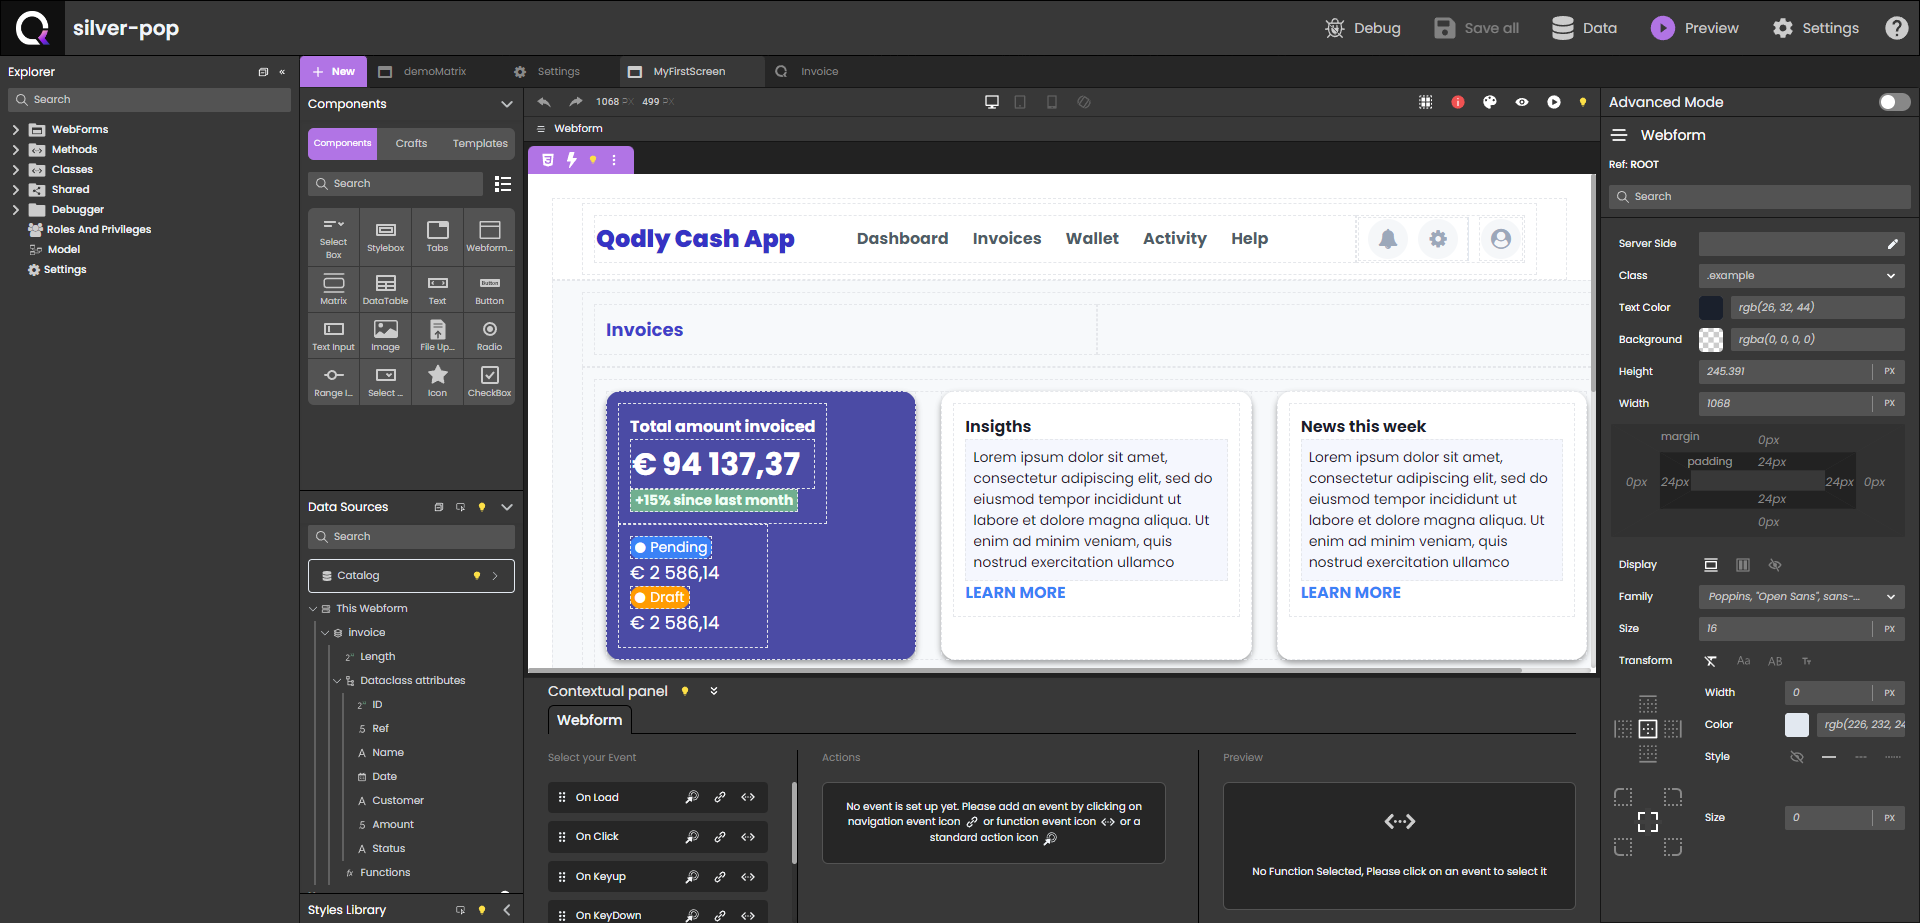This screenshot has width=1920, height=923.
Task: Click the Text Color swatch
Action: [x=1711, y=308]
